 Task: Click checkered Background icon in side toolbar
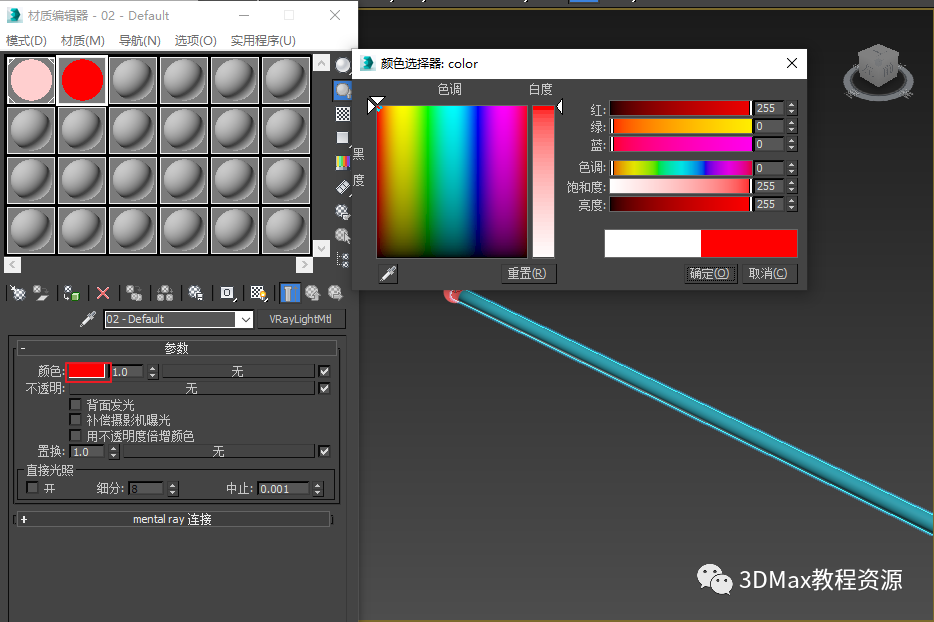(343, 114)
